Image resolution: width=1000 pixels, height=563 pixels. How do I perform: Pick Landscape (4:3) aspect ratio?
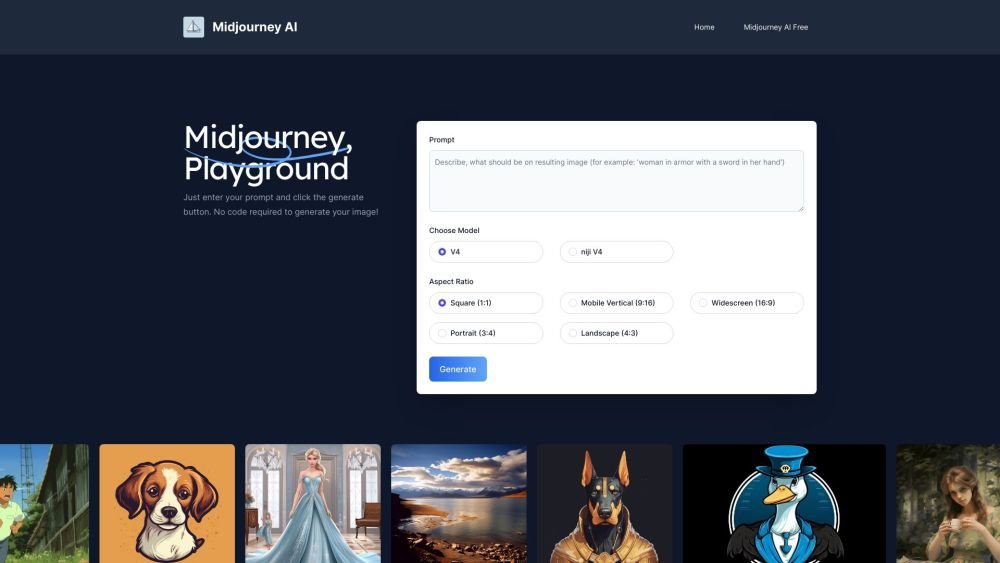click(x=616, y=333)
